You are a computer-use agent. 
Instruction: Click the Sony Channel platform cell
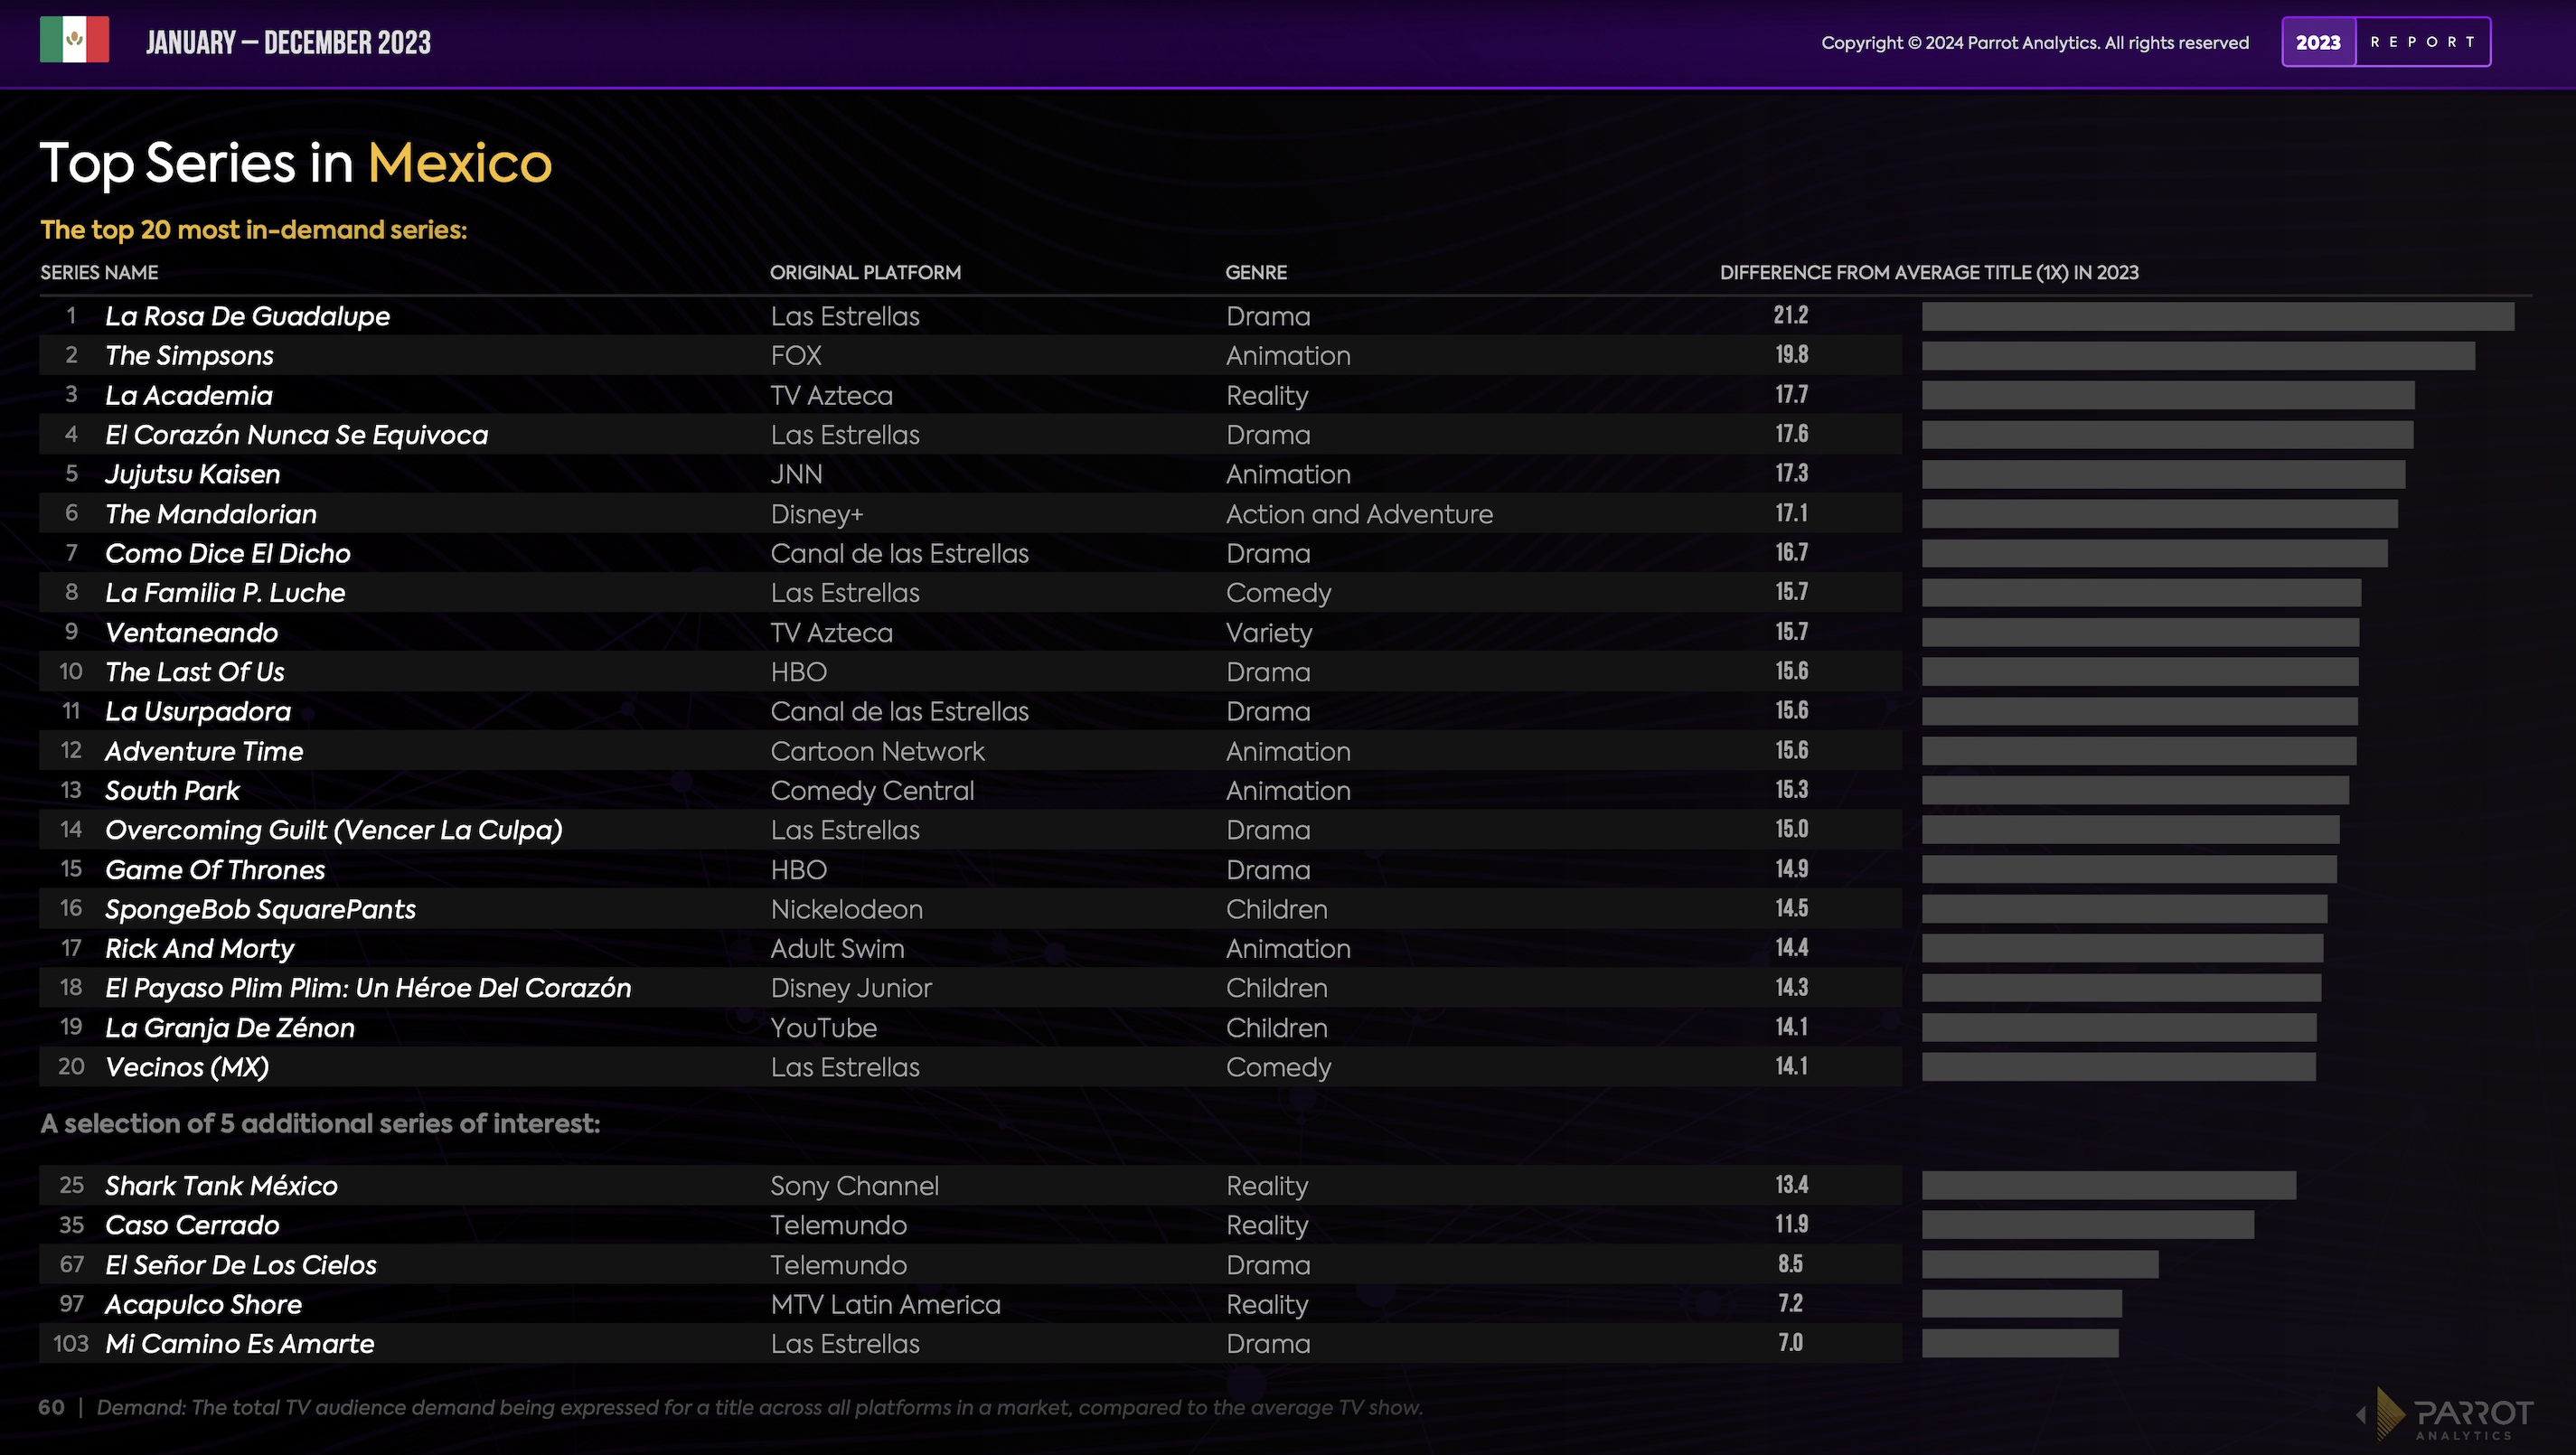(x=854, y=1186)
